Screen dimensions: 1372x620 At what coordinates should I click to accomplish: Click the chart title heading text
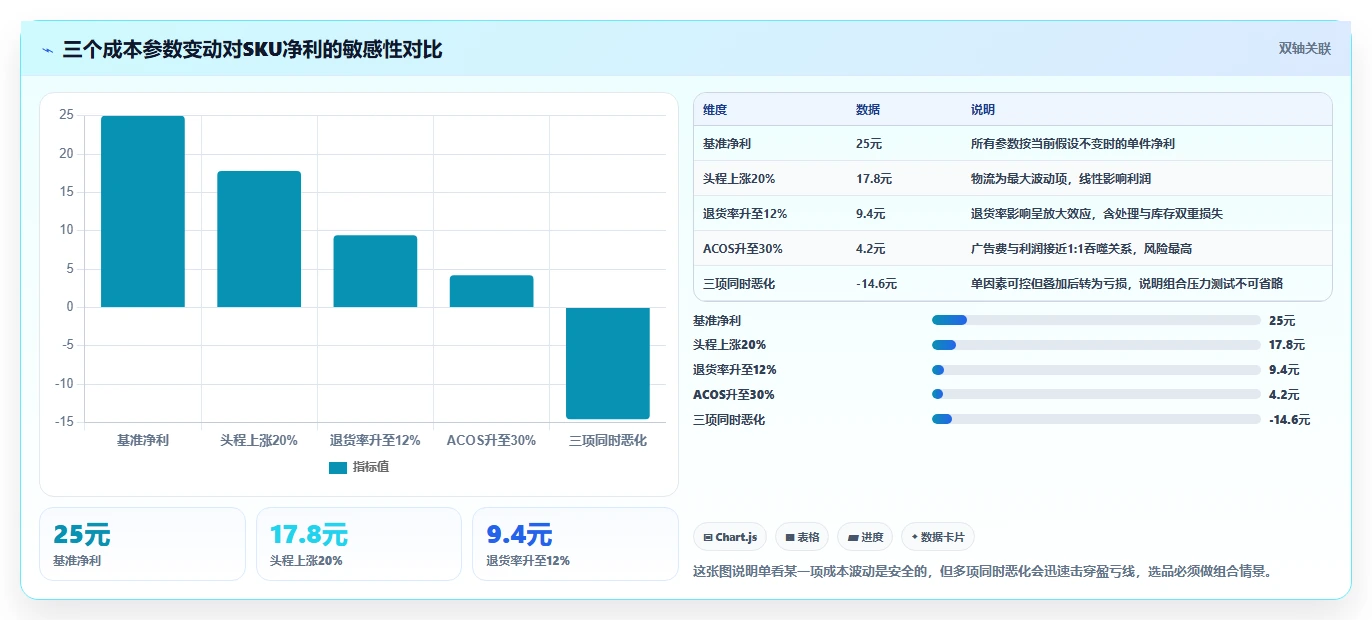252,49
